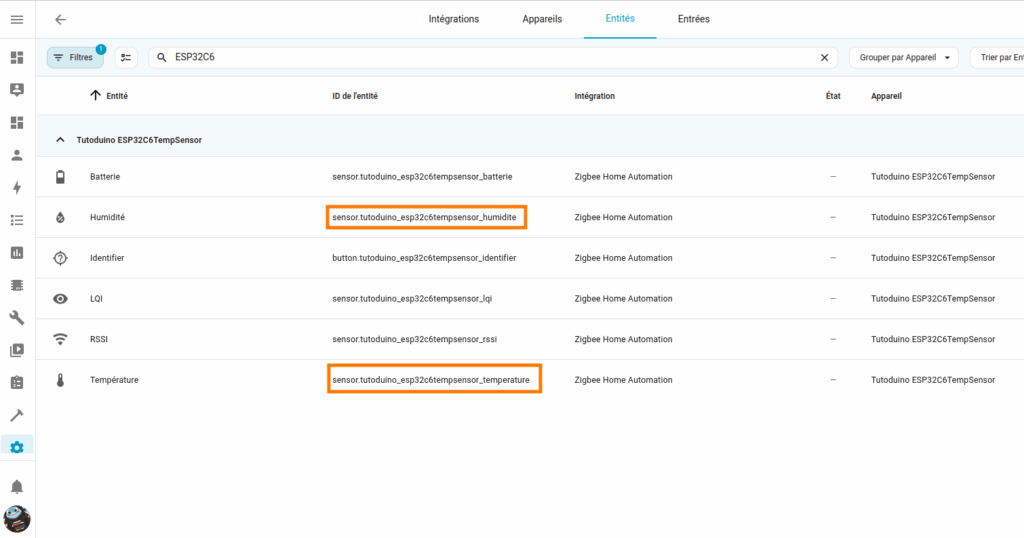Enter selection mode with checklist icon
Screen dimensions: 1024x538
(126, 57)
